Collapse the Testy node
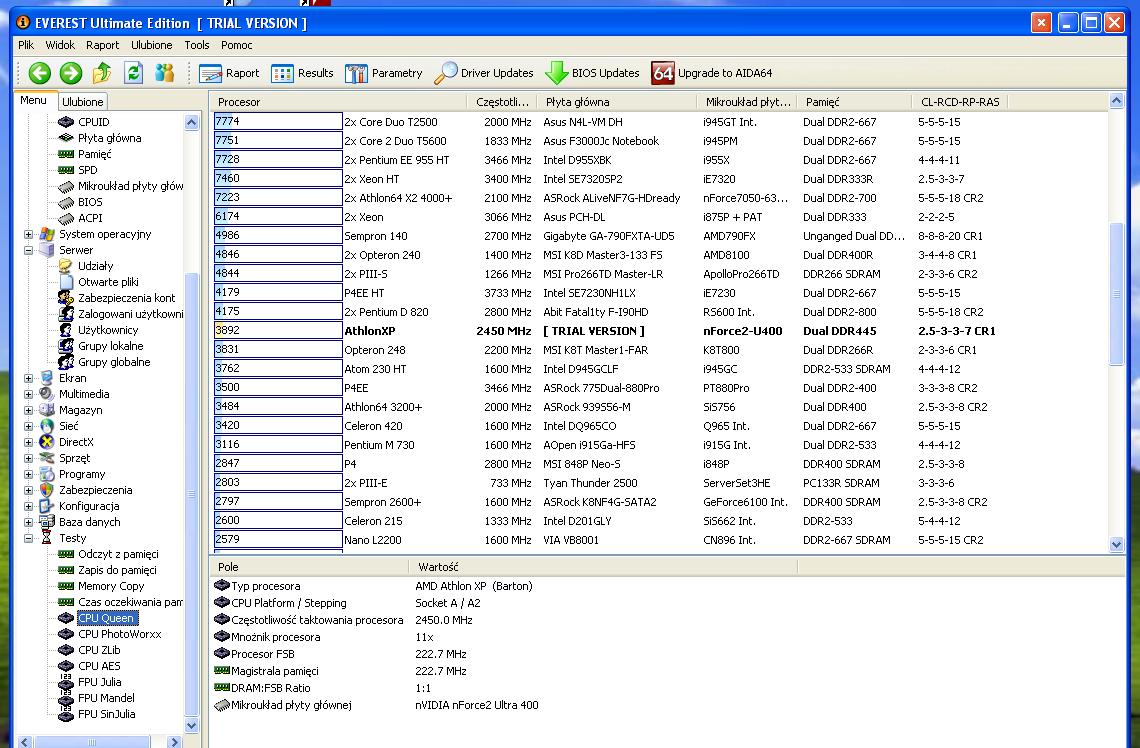This screenshot has width=1140, height=748. 28,538
